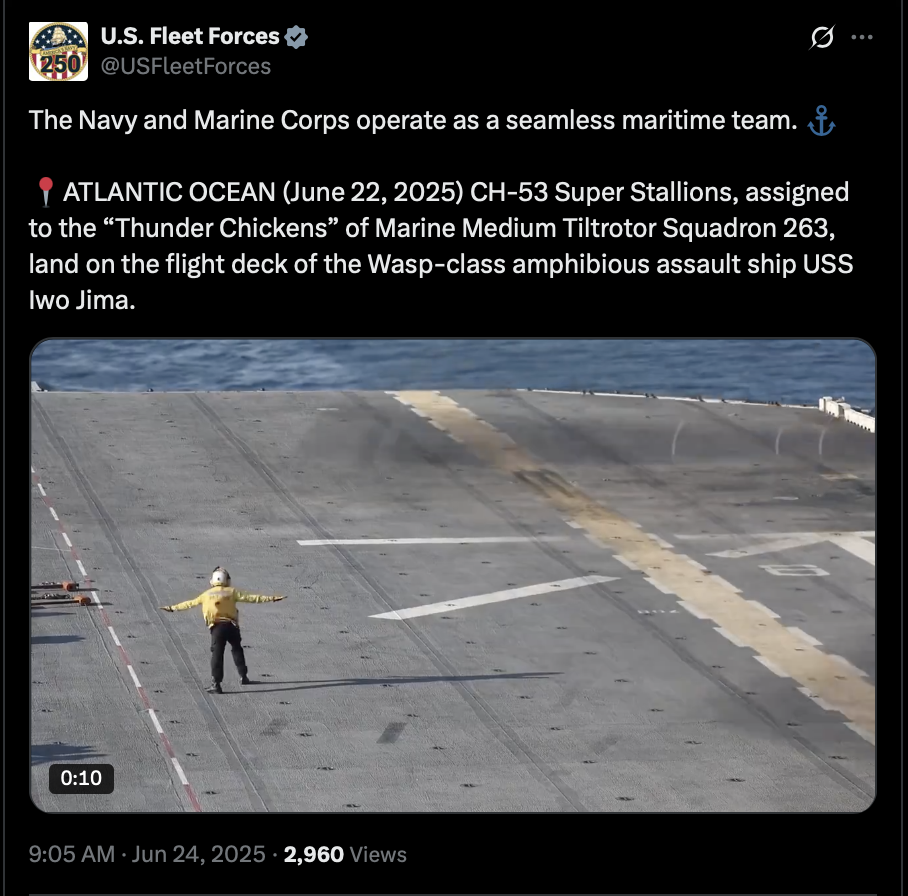Click the blue verified checkmark badge
This screenshot has height=896, width=908.
296,37
